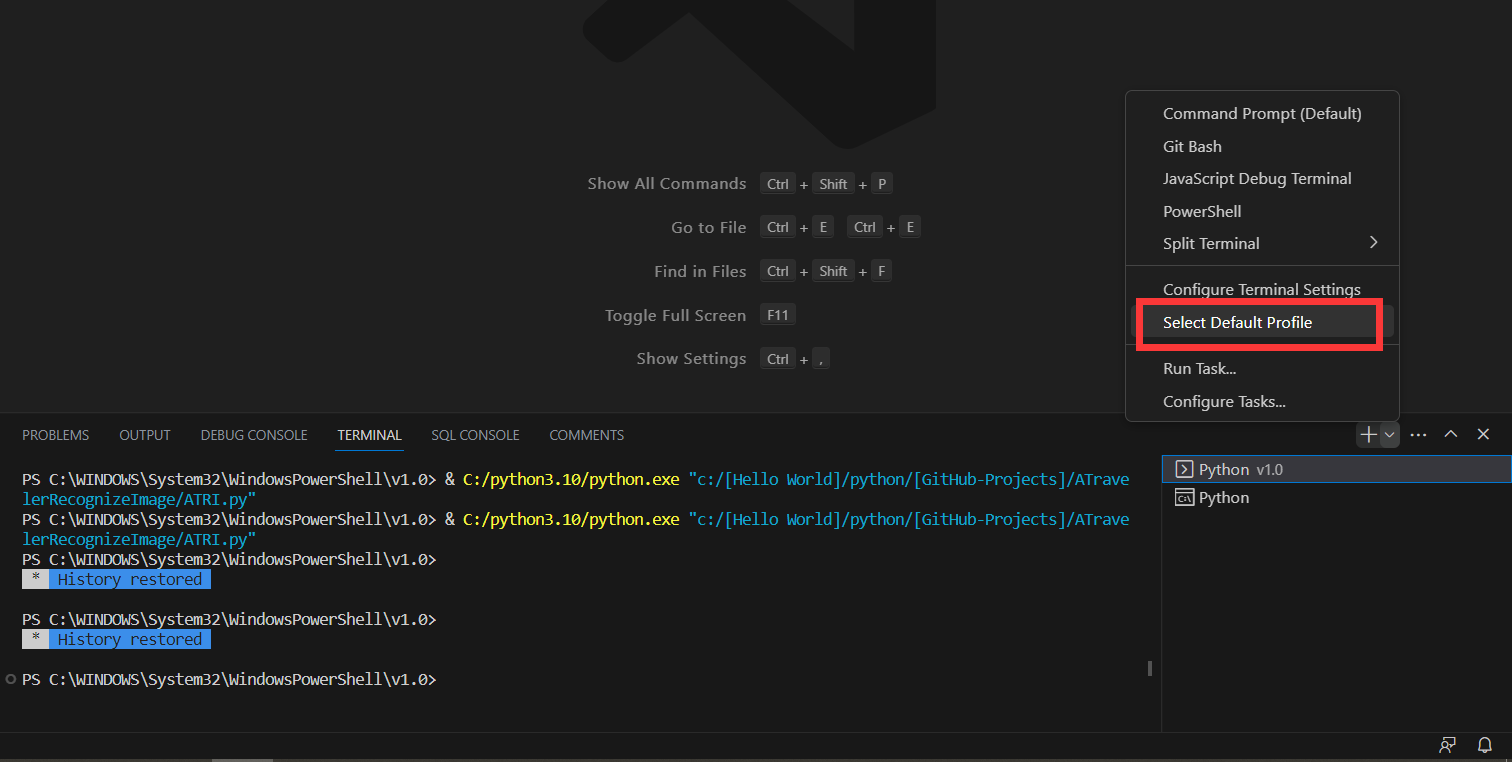Maximize the panel using the chevron-up icon
The height and width of the screenshot is (762, 1512).
1450,434
